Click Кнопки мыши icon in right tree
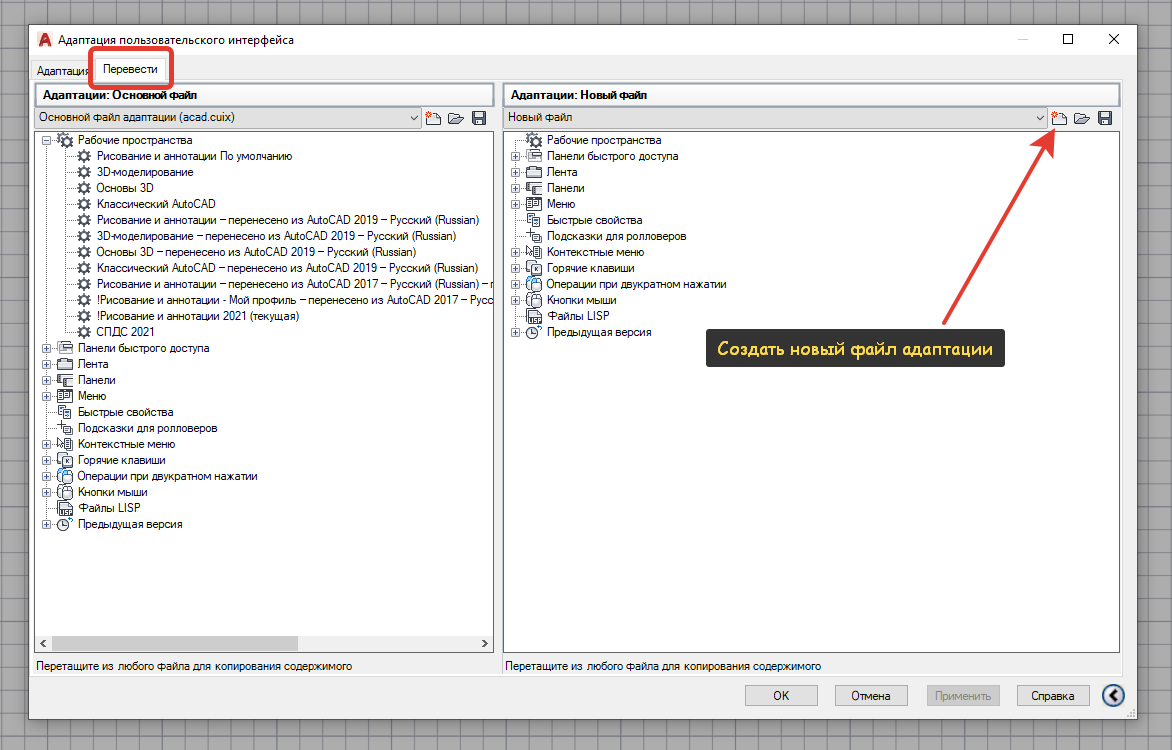This screenshot has height=750, width=1172. (534, 300)
